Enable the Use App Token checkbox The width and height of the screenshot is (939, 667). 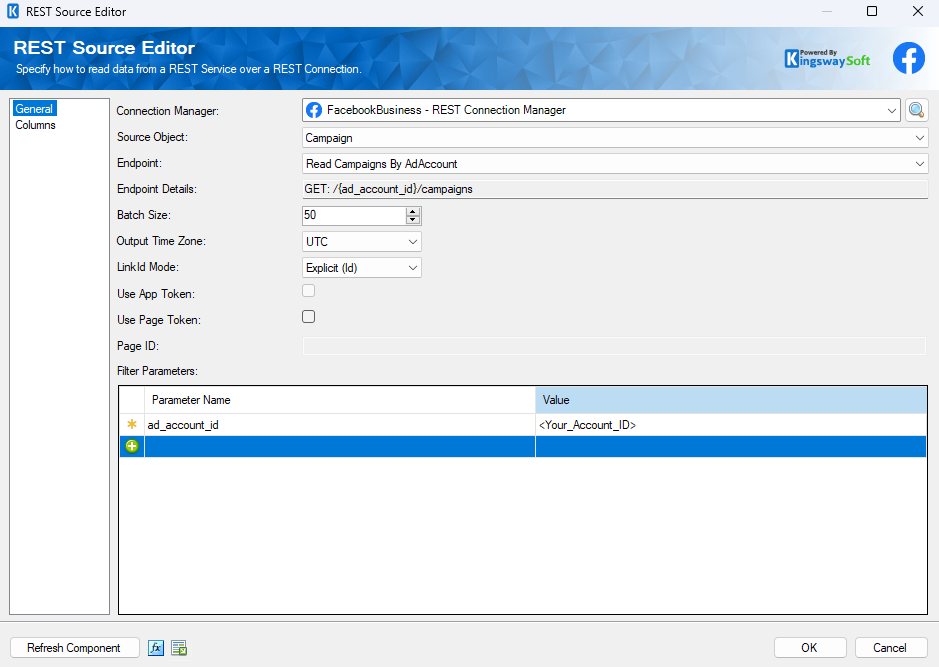(308, 290)
